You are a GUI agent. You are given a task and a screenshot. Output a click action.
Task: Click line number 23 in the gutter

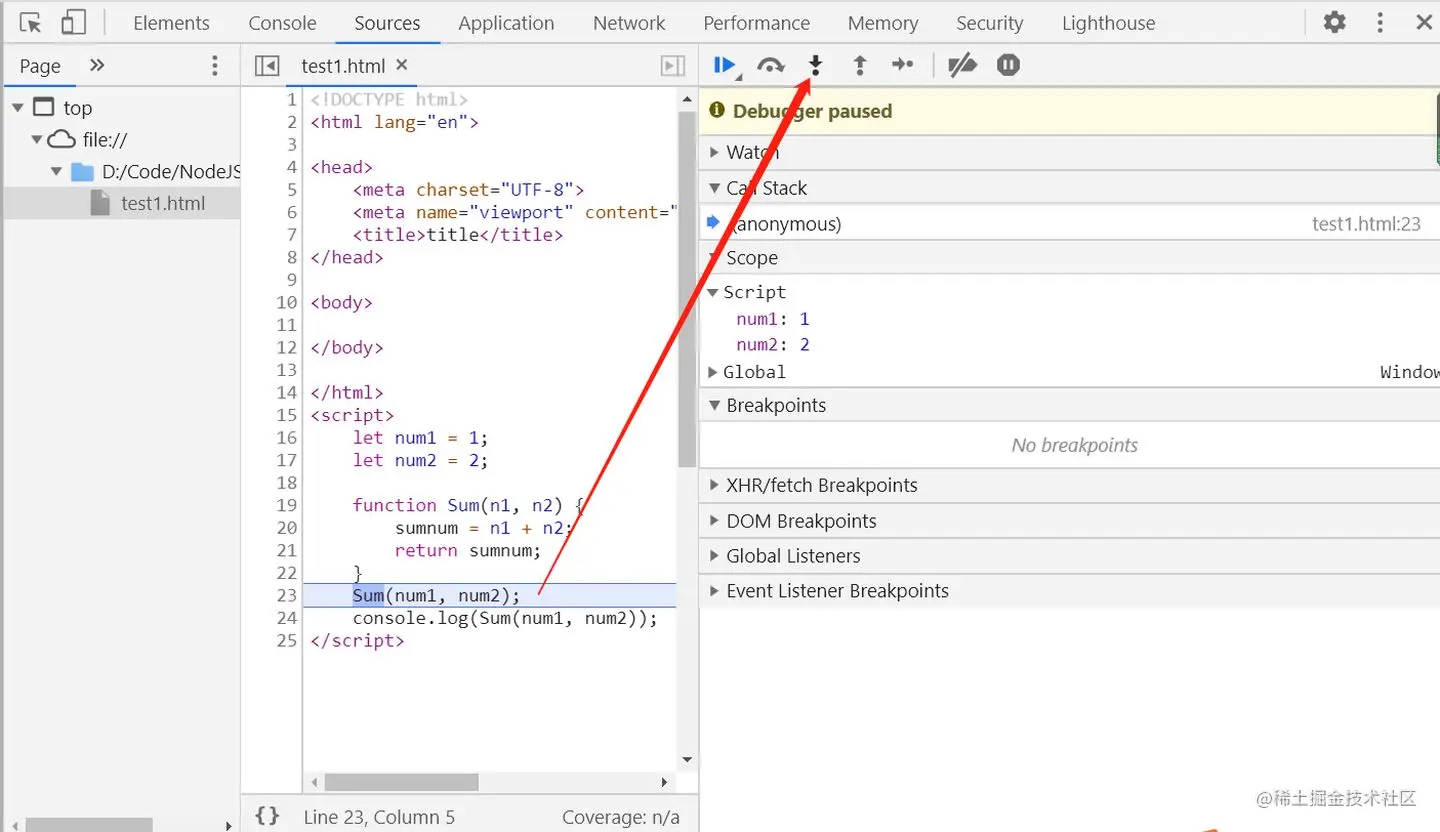287,595
